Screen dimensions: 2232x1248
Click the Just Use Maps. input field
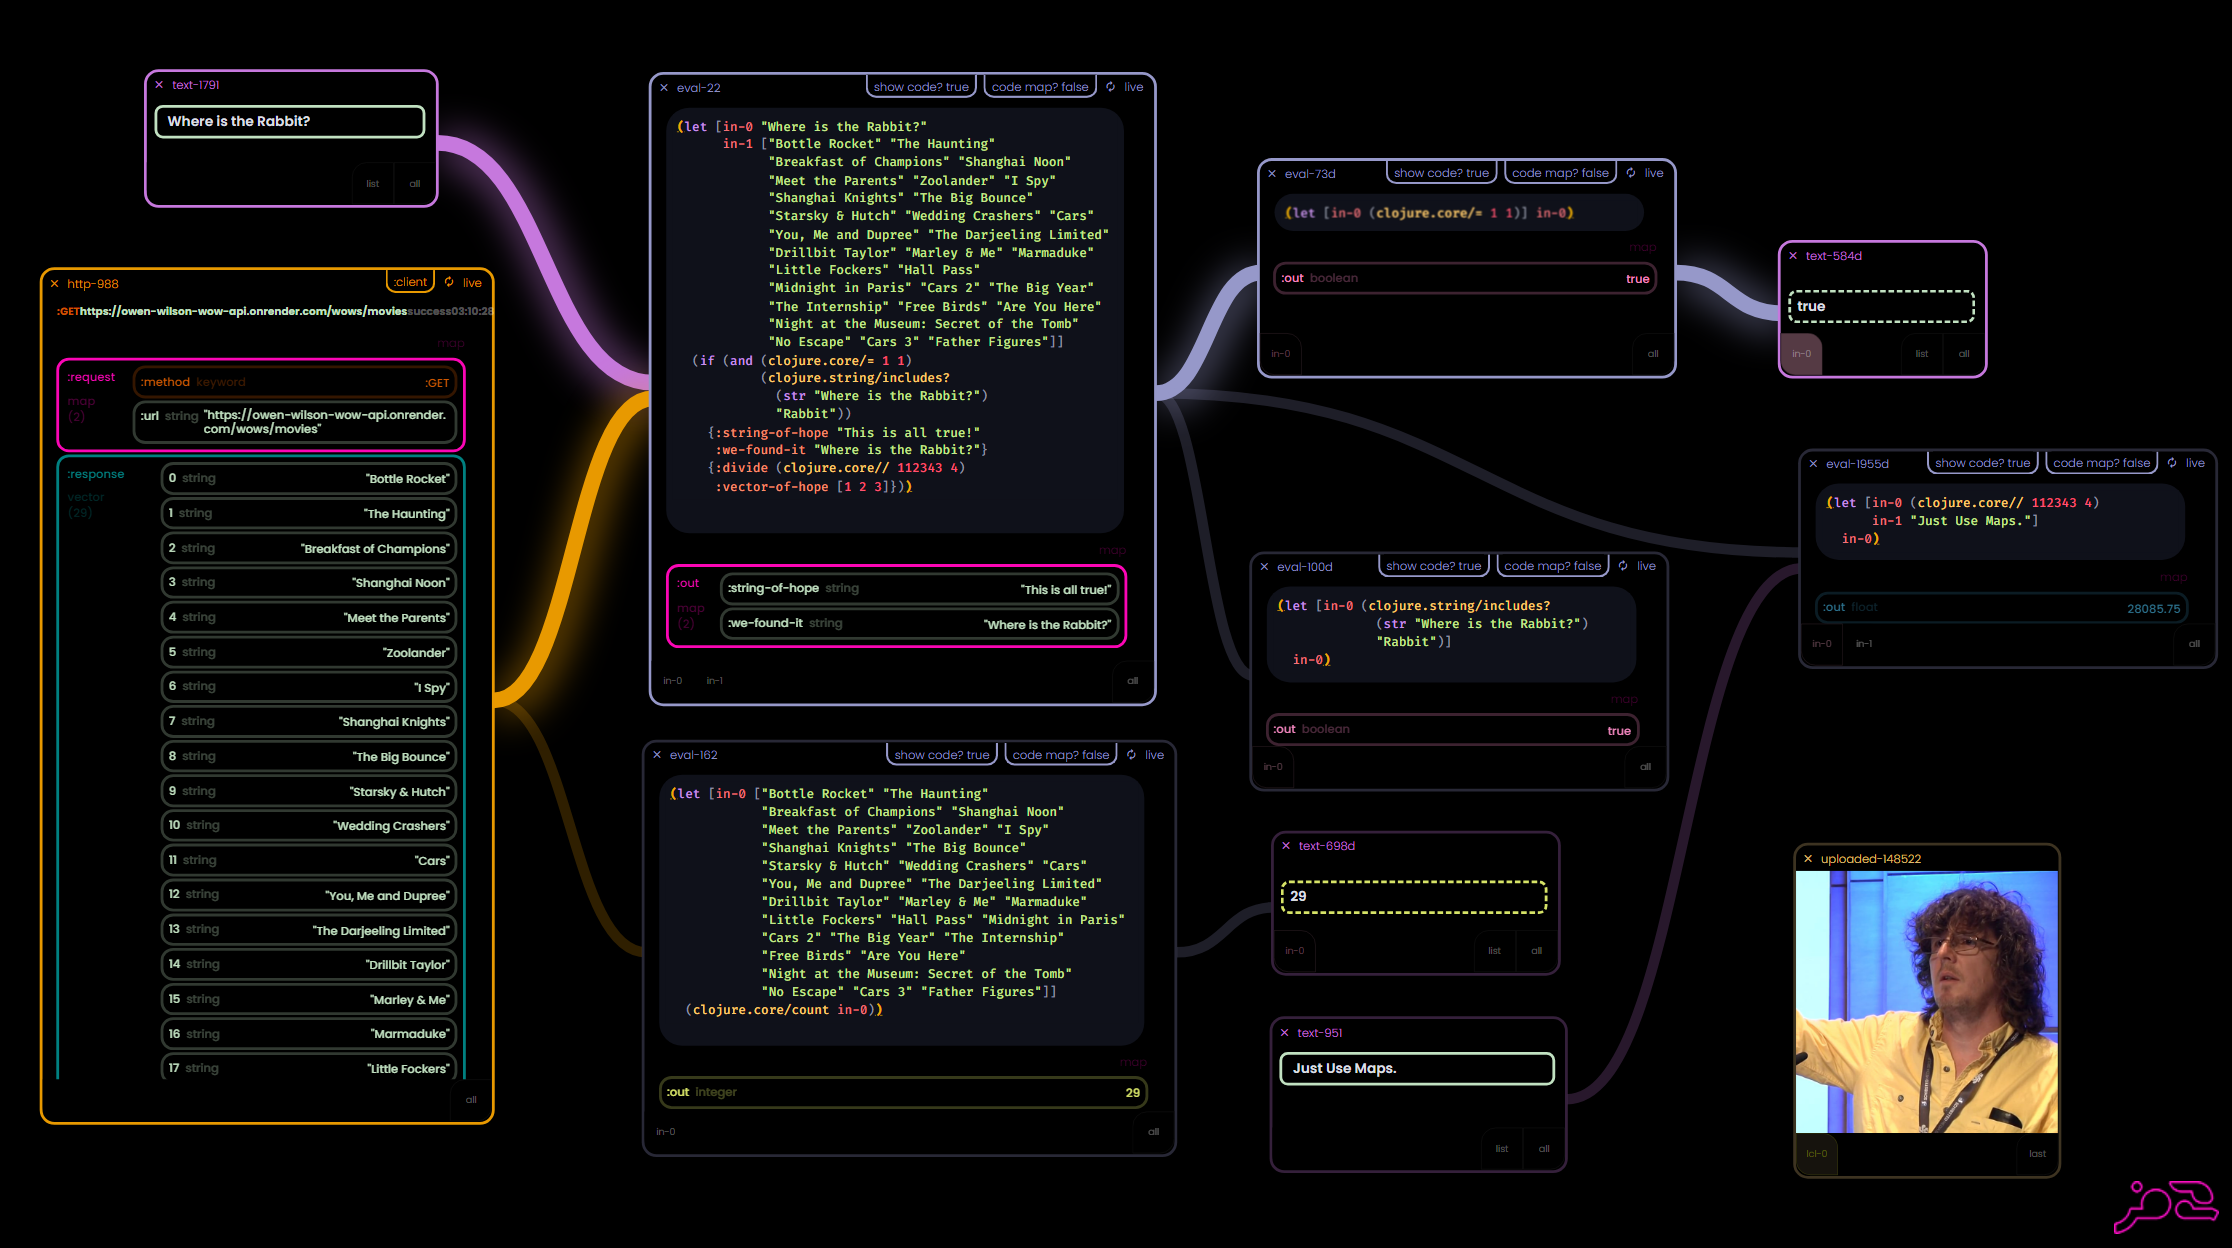coord(1417,1068)
